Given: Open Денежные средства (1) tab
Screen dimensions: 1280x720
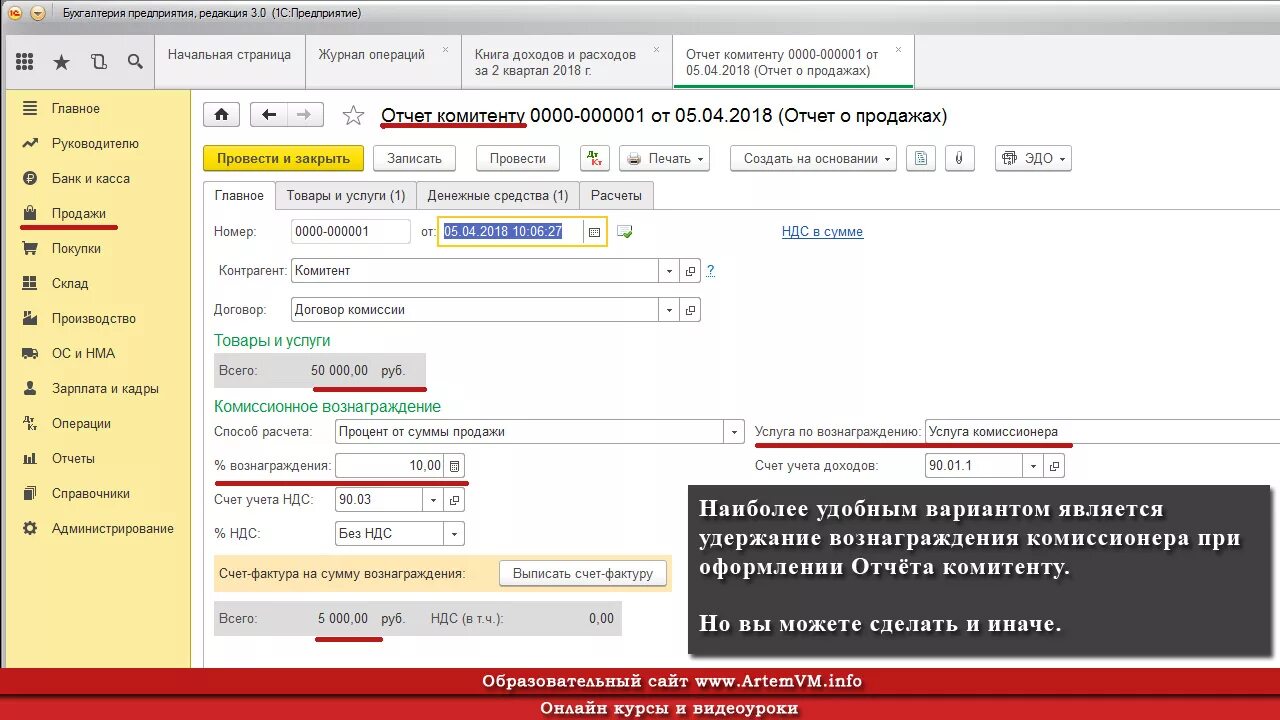Looking at the screenshot, I should coord(498,196).
